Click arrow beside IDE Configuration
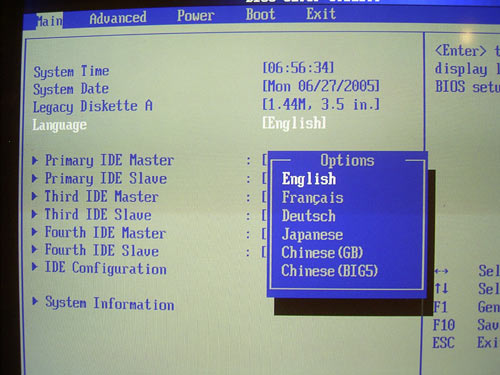 pyautogui.click(x=35, y=267)
